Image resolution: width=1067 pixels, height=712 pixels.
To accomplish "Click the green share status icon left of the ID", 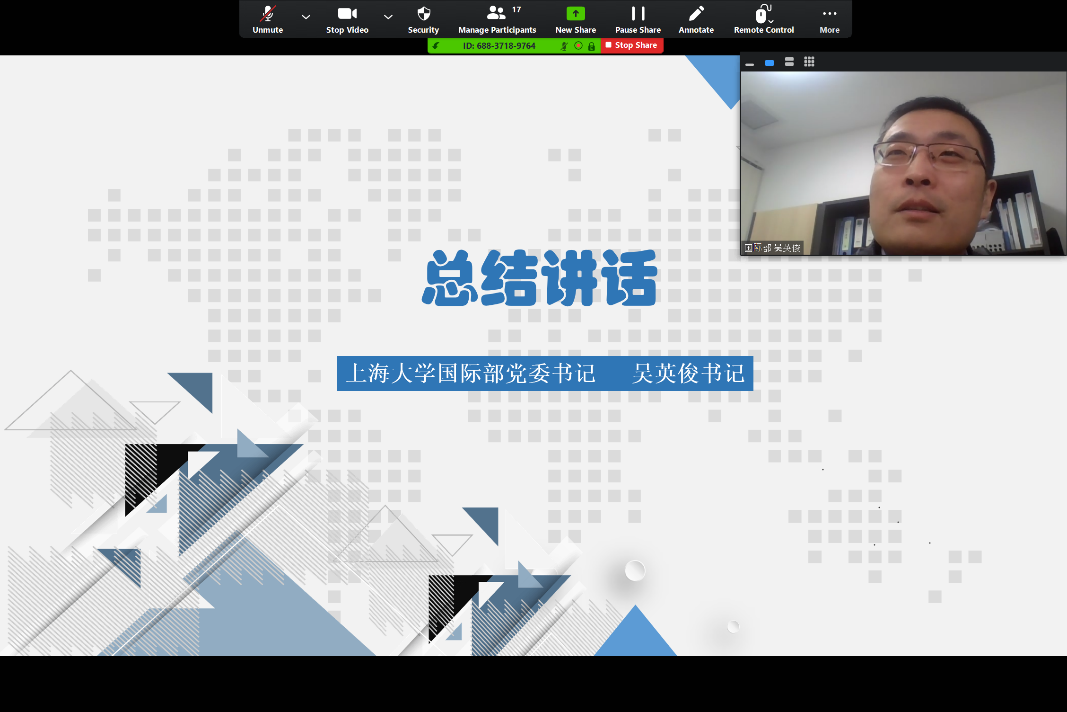I will [x=436, y=46].
